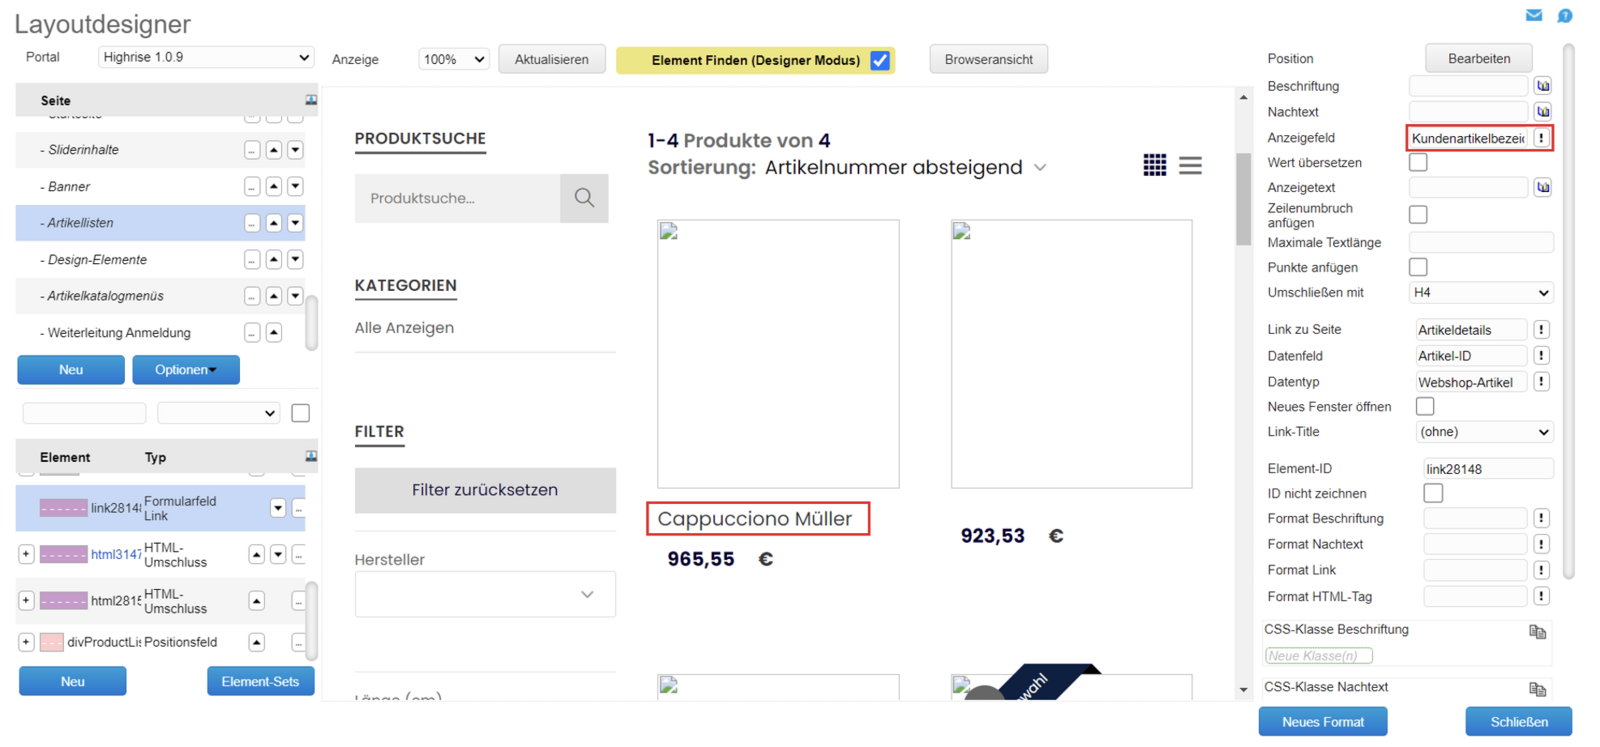Viewport: 1600px width, 747px height.
Task: Enable the Wert übersetzen checkbox
Action: (1418, 162)
